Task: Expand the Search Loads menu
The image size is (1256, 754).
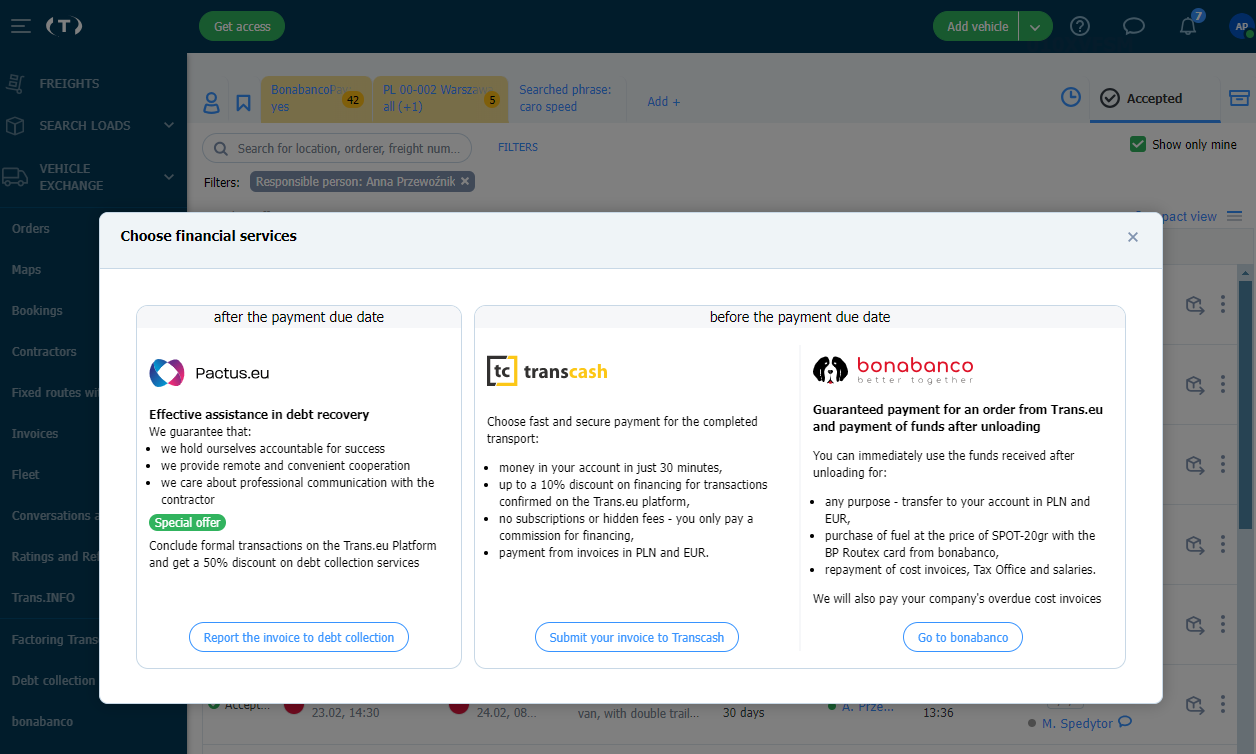Action: [x=169, y=125]
